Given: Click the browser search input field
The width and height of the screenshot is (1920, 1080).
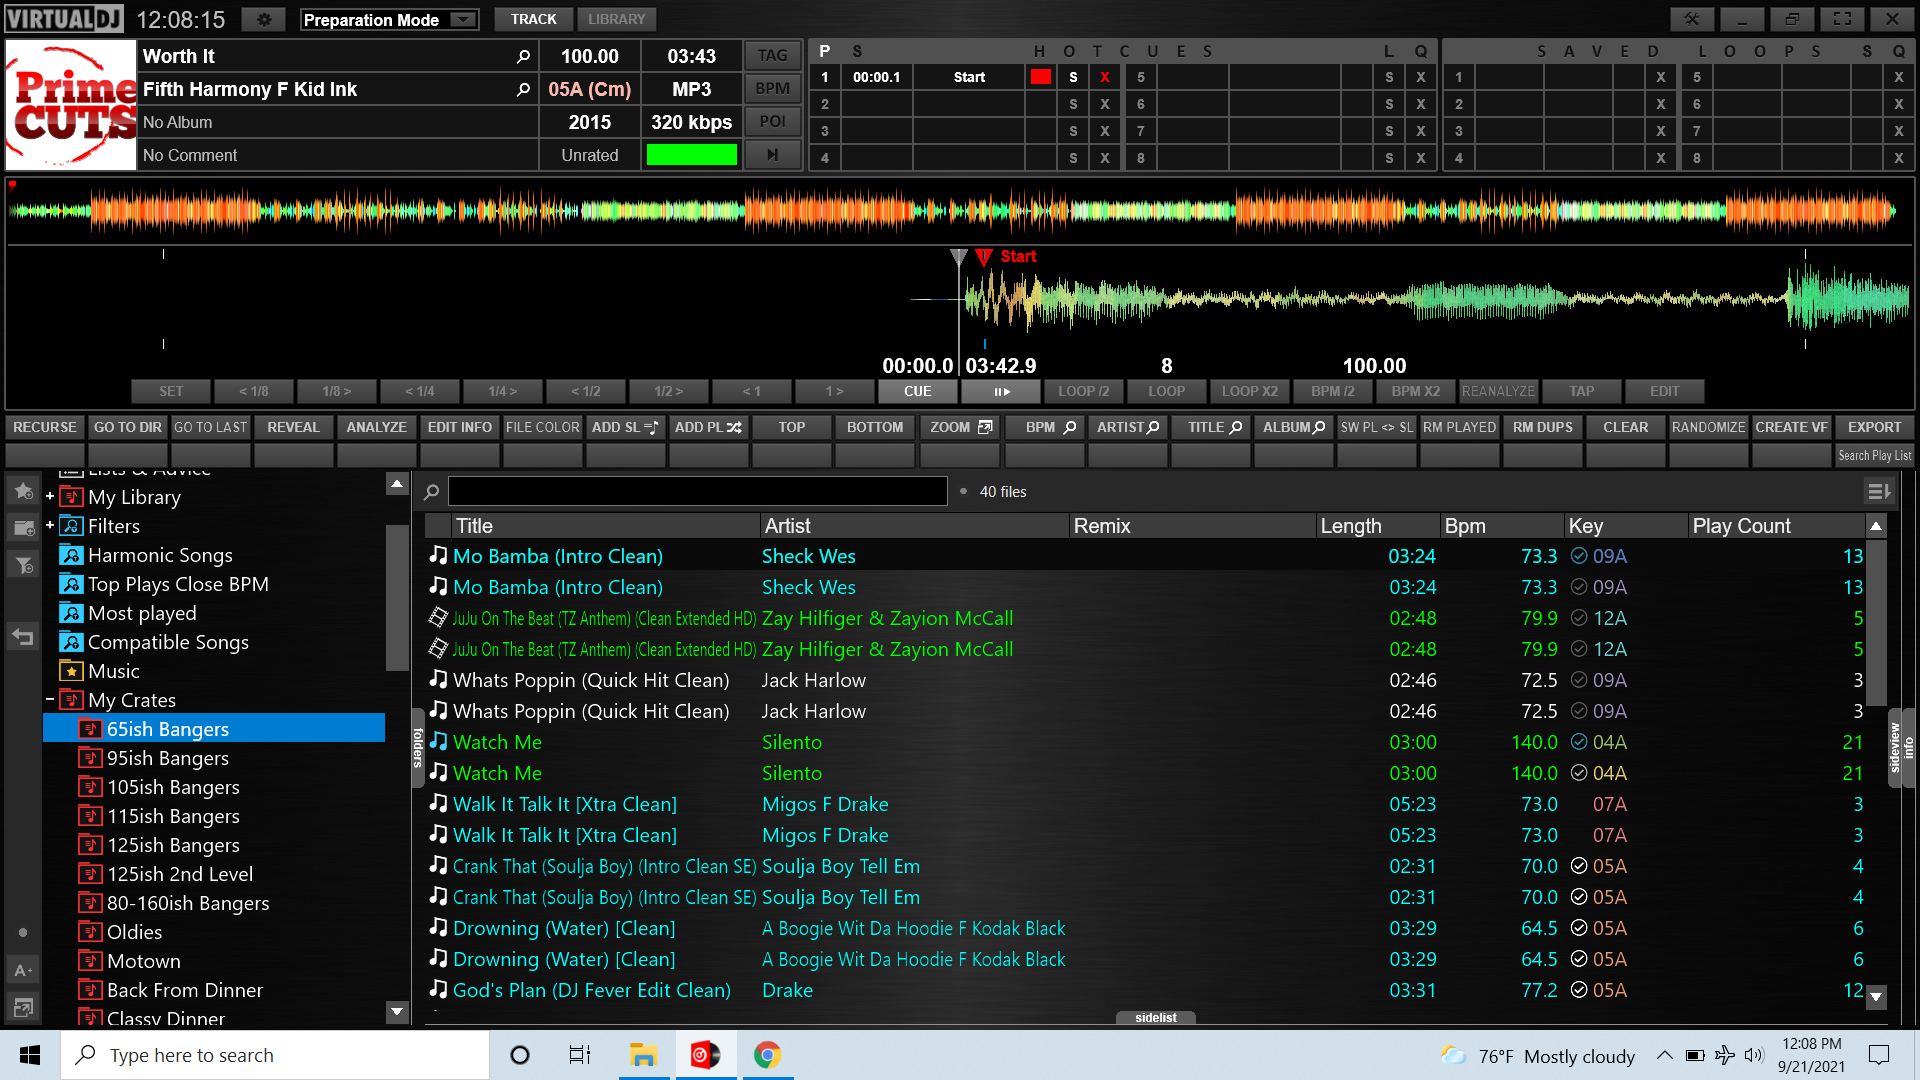Looking at the screenshot, I should click(697, 491).
